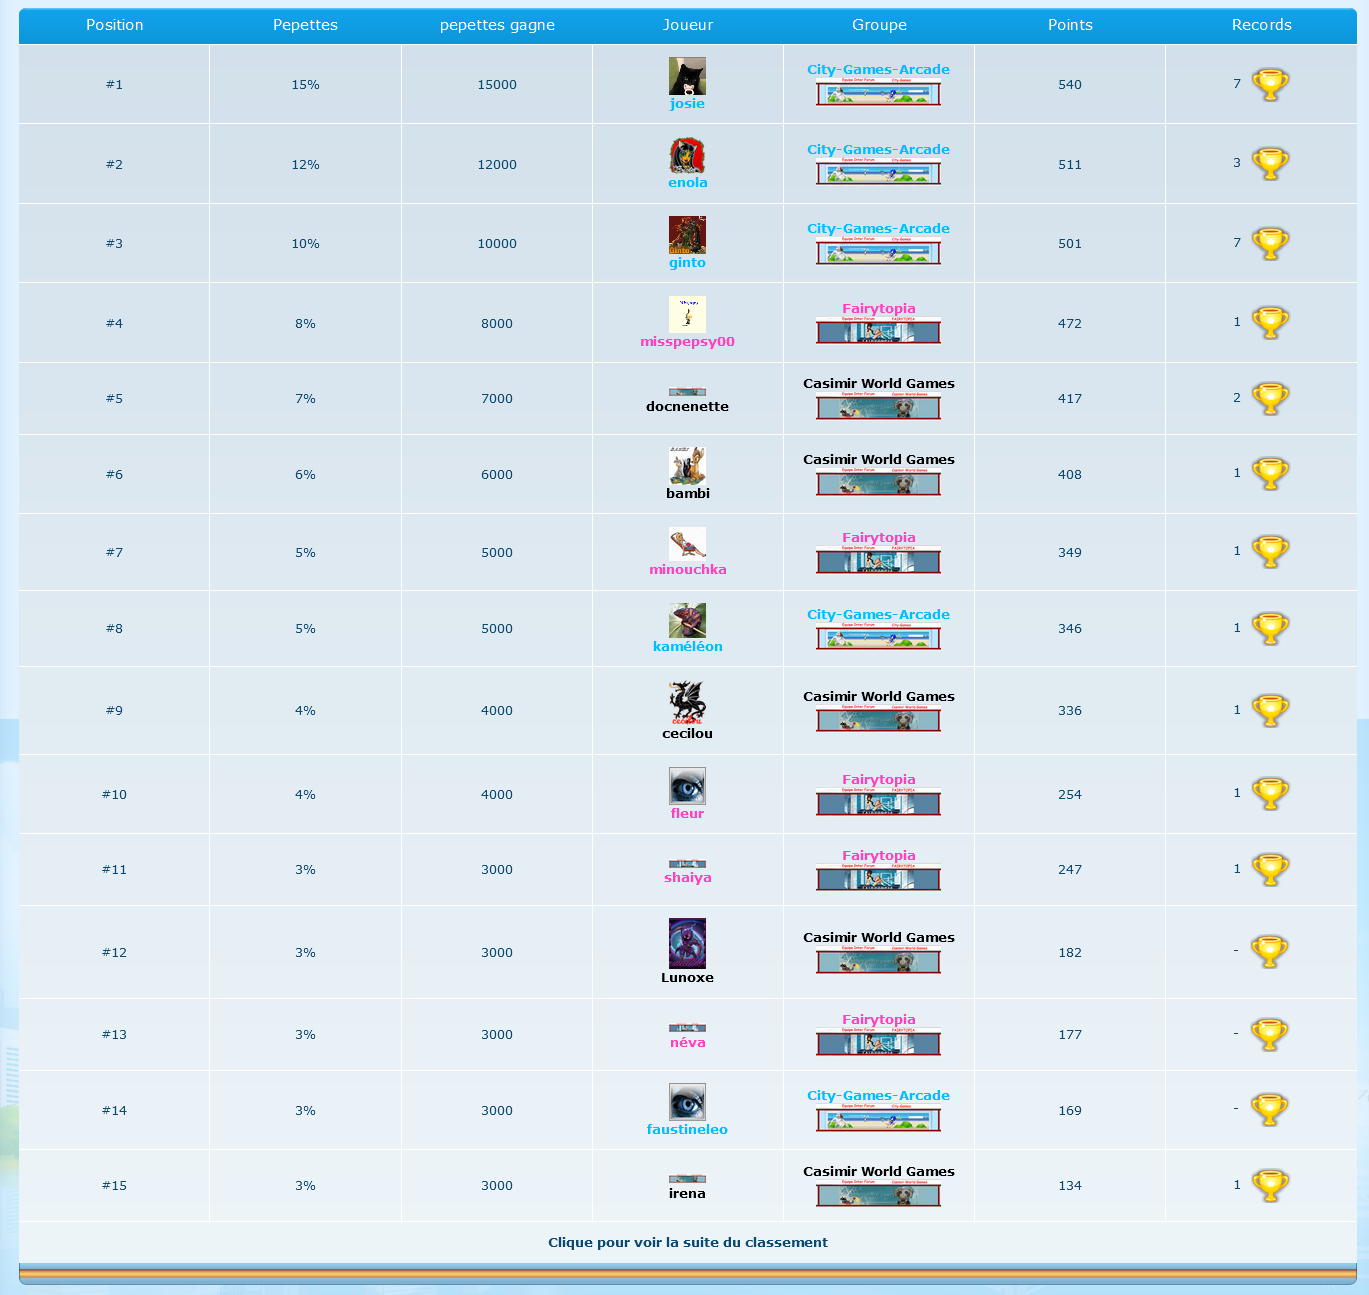Screen dimensions: 1369x1295
Task: Open irena's player name link
Action: pos(687,1194)
